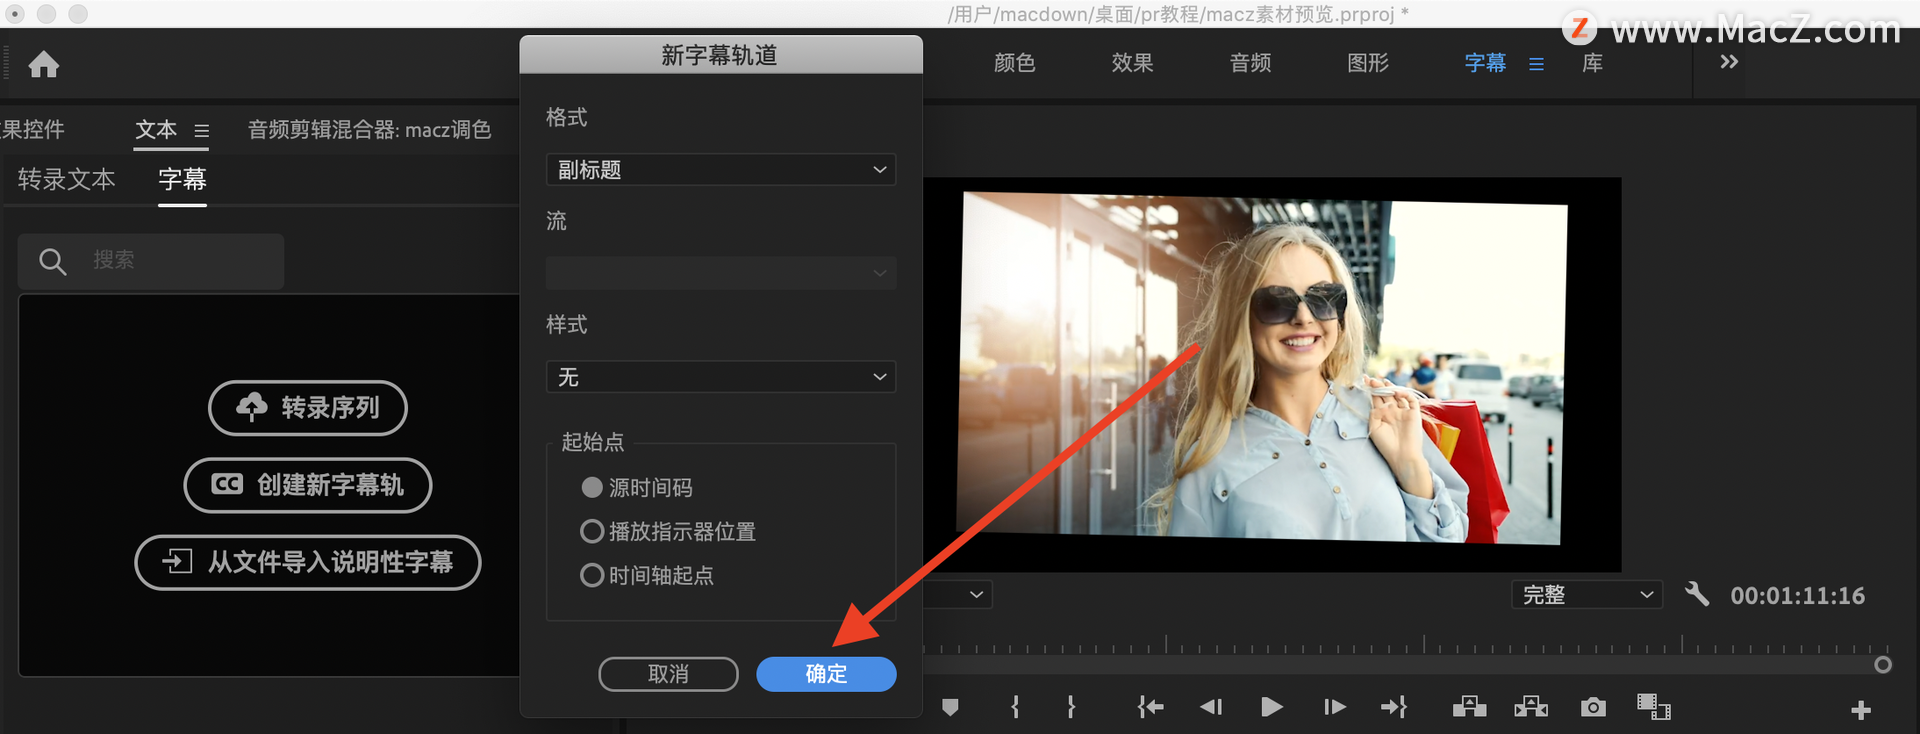Viewport: 1920px width, 734px height.
Task: Show more workspaces with double chevron
Action: click(x=1729, y=62)
